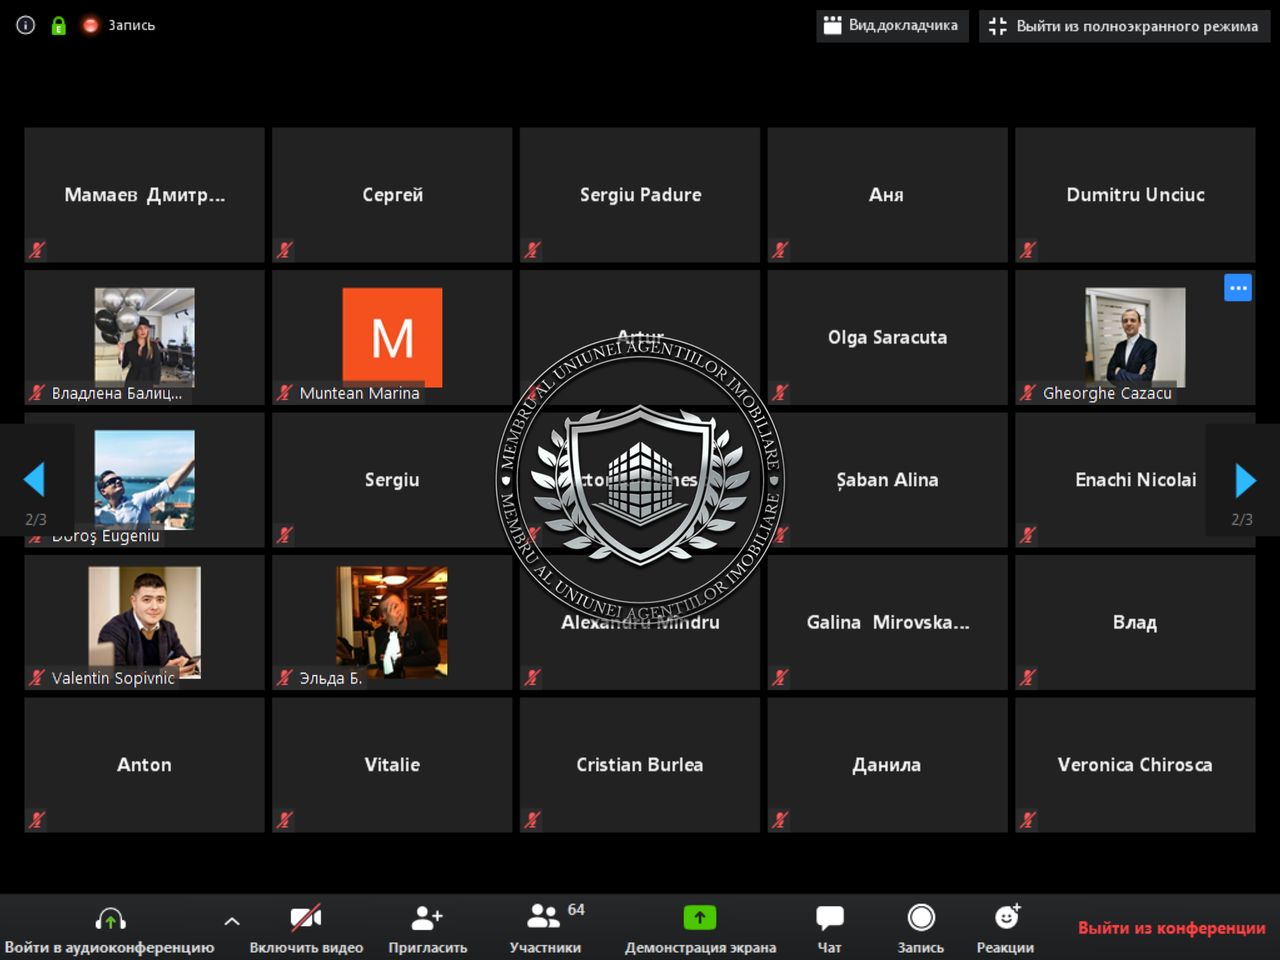Open Реакции reactions menu
The width and height of the screenshot is (1280, 960).
click(x=1006, y=931)
